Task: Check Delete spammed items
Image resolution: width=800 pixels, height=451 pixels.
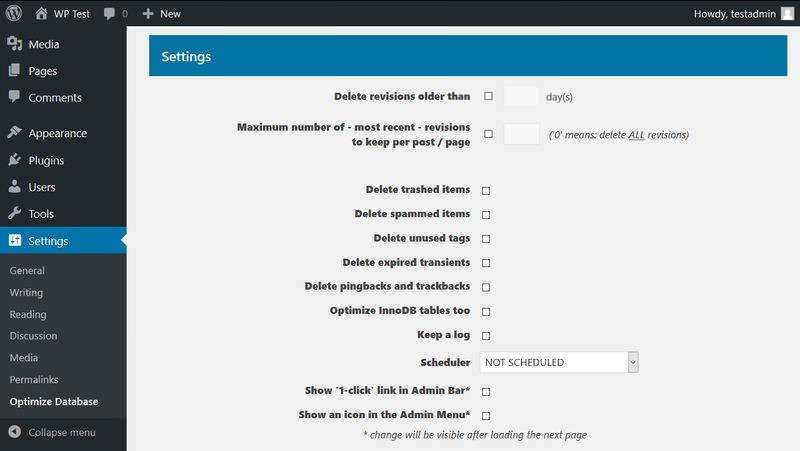Action: pyautogui.click(x=486, y=215)
